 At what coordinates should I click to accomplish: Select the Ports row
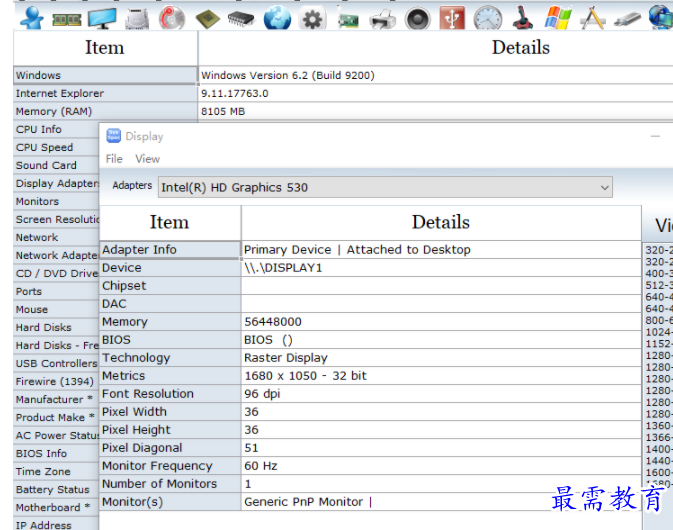(x=56, y=291)
